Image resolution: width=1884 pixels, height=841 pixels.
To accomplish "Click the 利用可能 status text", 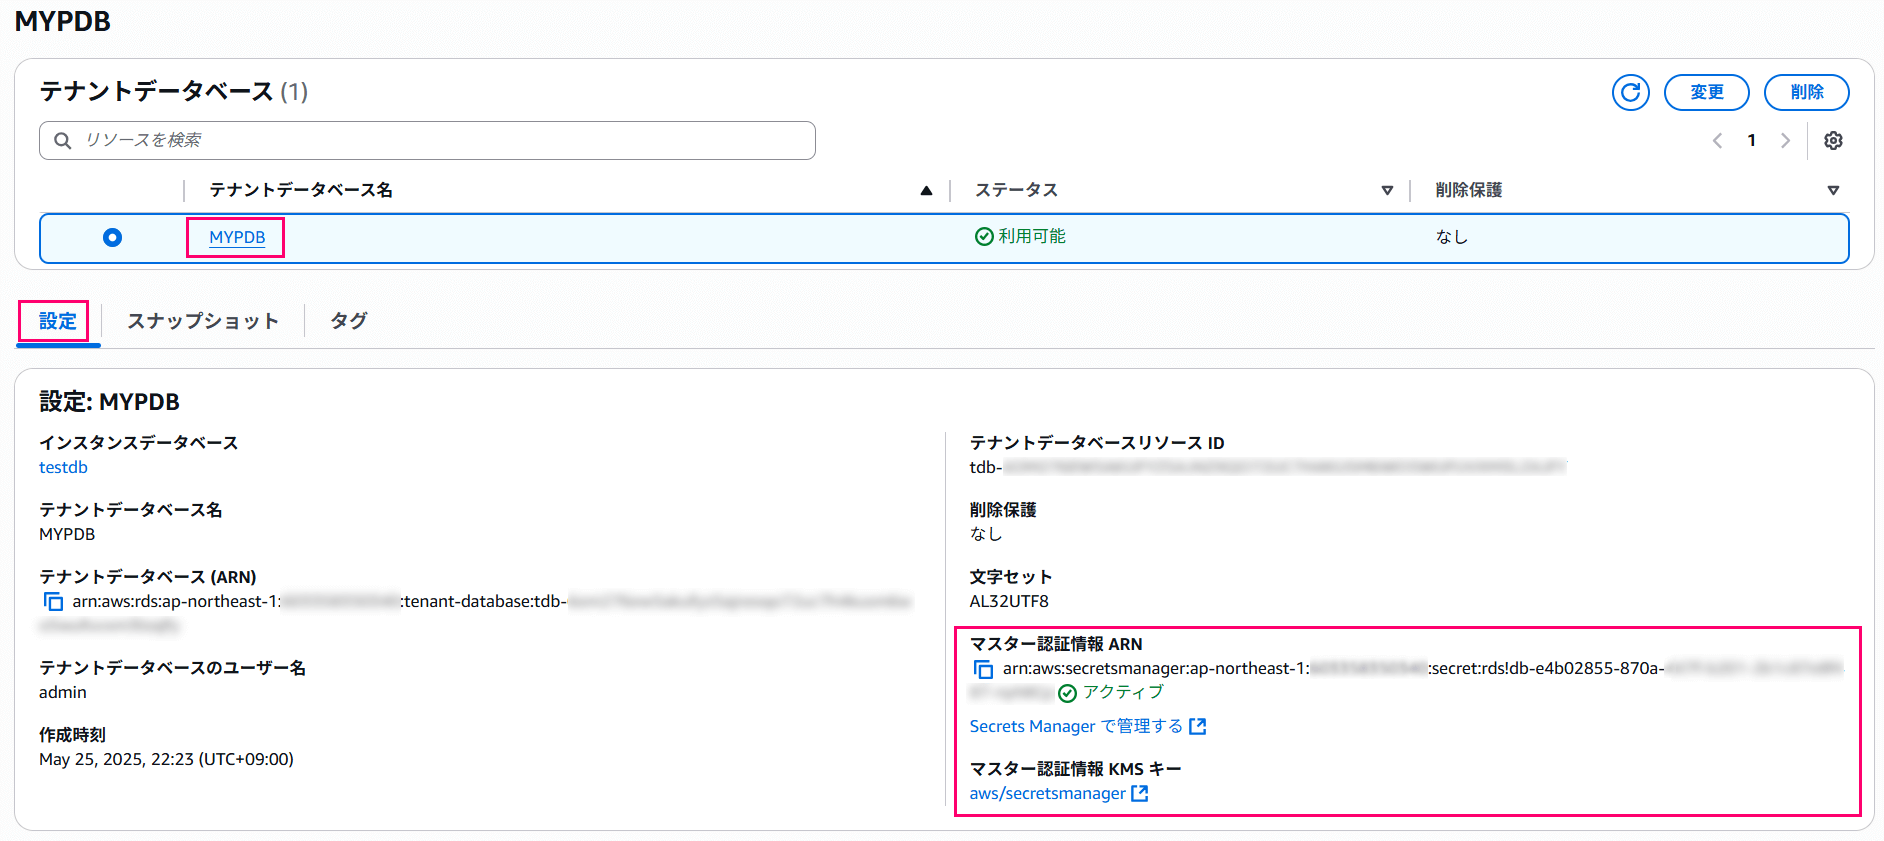I will pyautogui.click(x=1032, y=236).
